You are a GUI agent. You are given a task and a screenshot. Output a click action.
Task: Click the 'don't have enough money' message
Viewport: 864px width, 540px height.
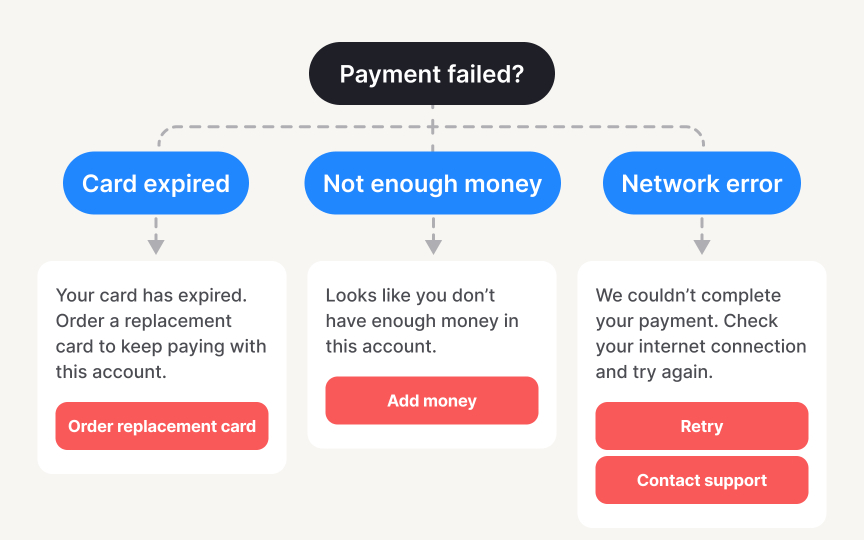coord(422,321)
